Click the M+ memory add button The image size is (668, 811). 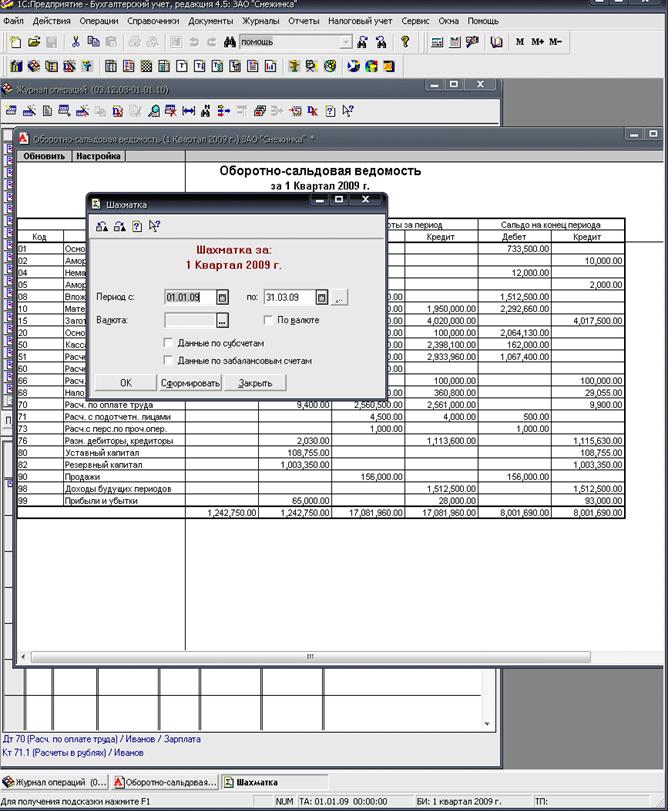click(x=537, y=42)
